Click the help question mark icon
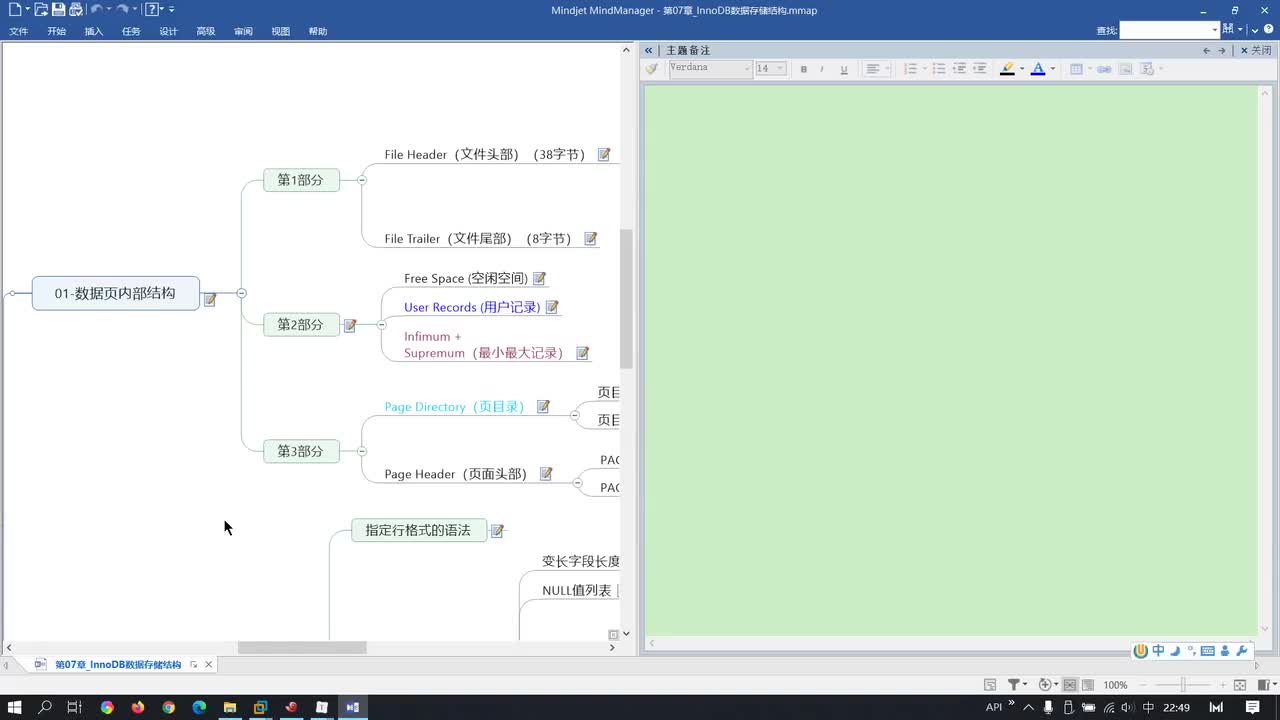Viewport: 1280px width, 720px height. [152, 9]
